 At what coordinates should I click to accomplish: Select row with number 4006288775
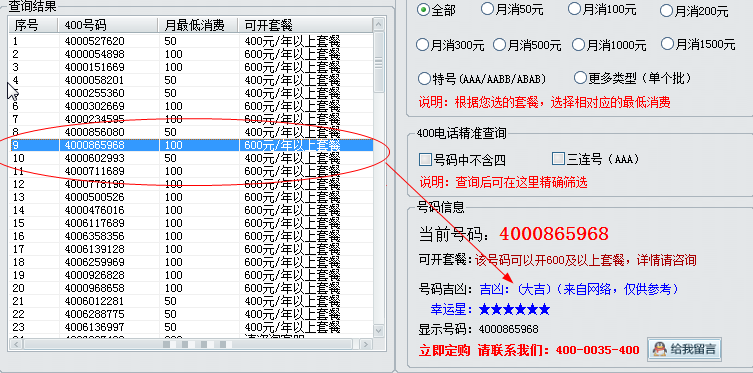191,314
